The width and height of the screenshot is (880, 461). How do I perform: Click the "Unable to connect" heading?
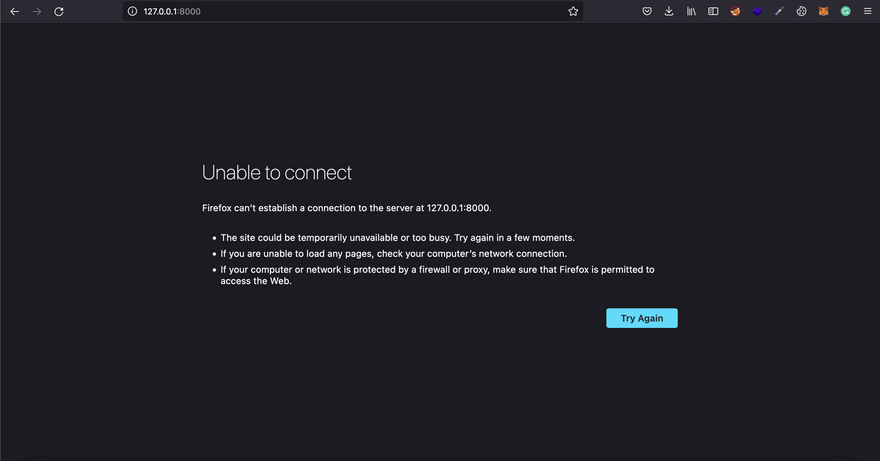click(277, 172)
